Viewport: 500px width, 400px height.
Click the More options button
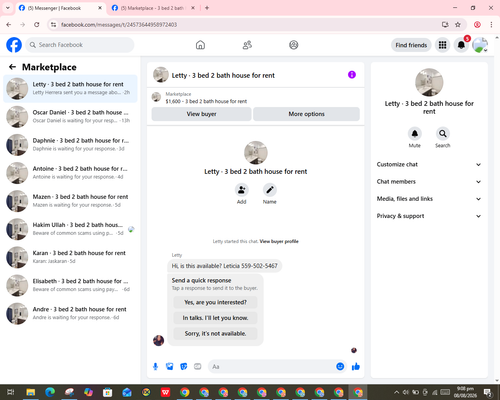point(306,114)
